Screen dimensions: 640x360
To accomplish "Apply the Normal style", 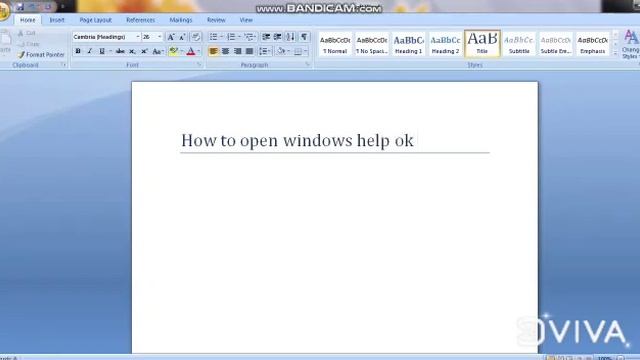I will 335,44.
